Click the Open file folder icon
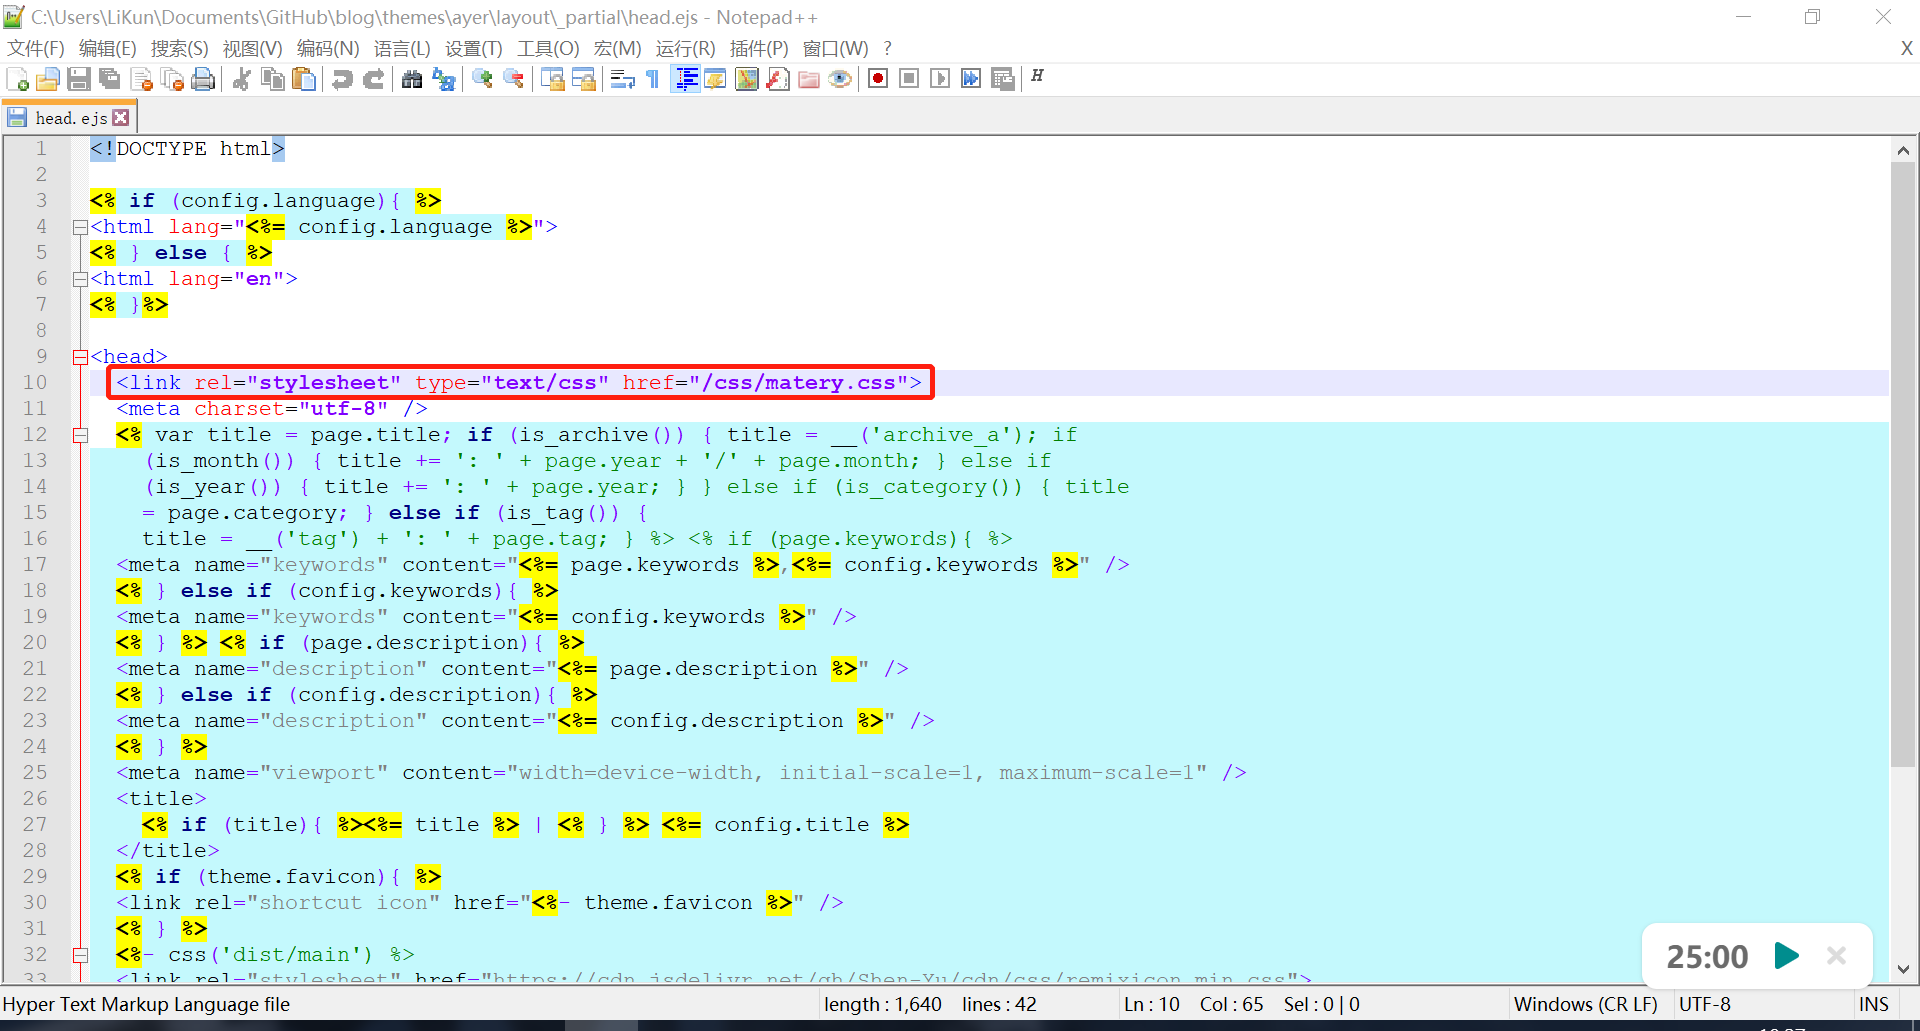The image size is (1920, 1031). pyautogui.click(x=47, y=79)
